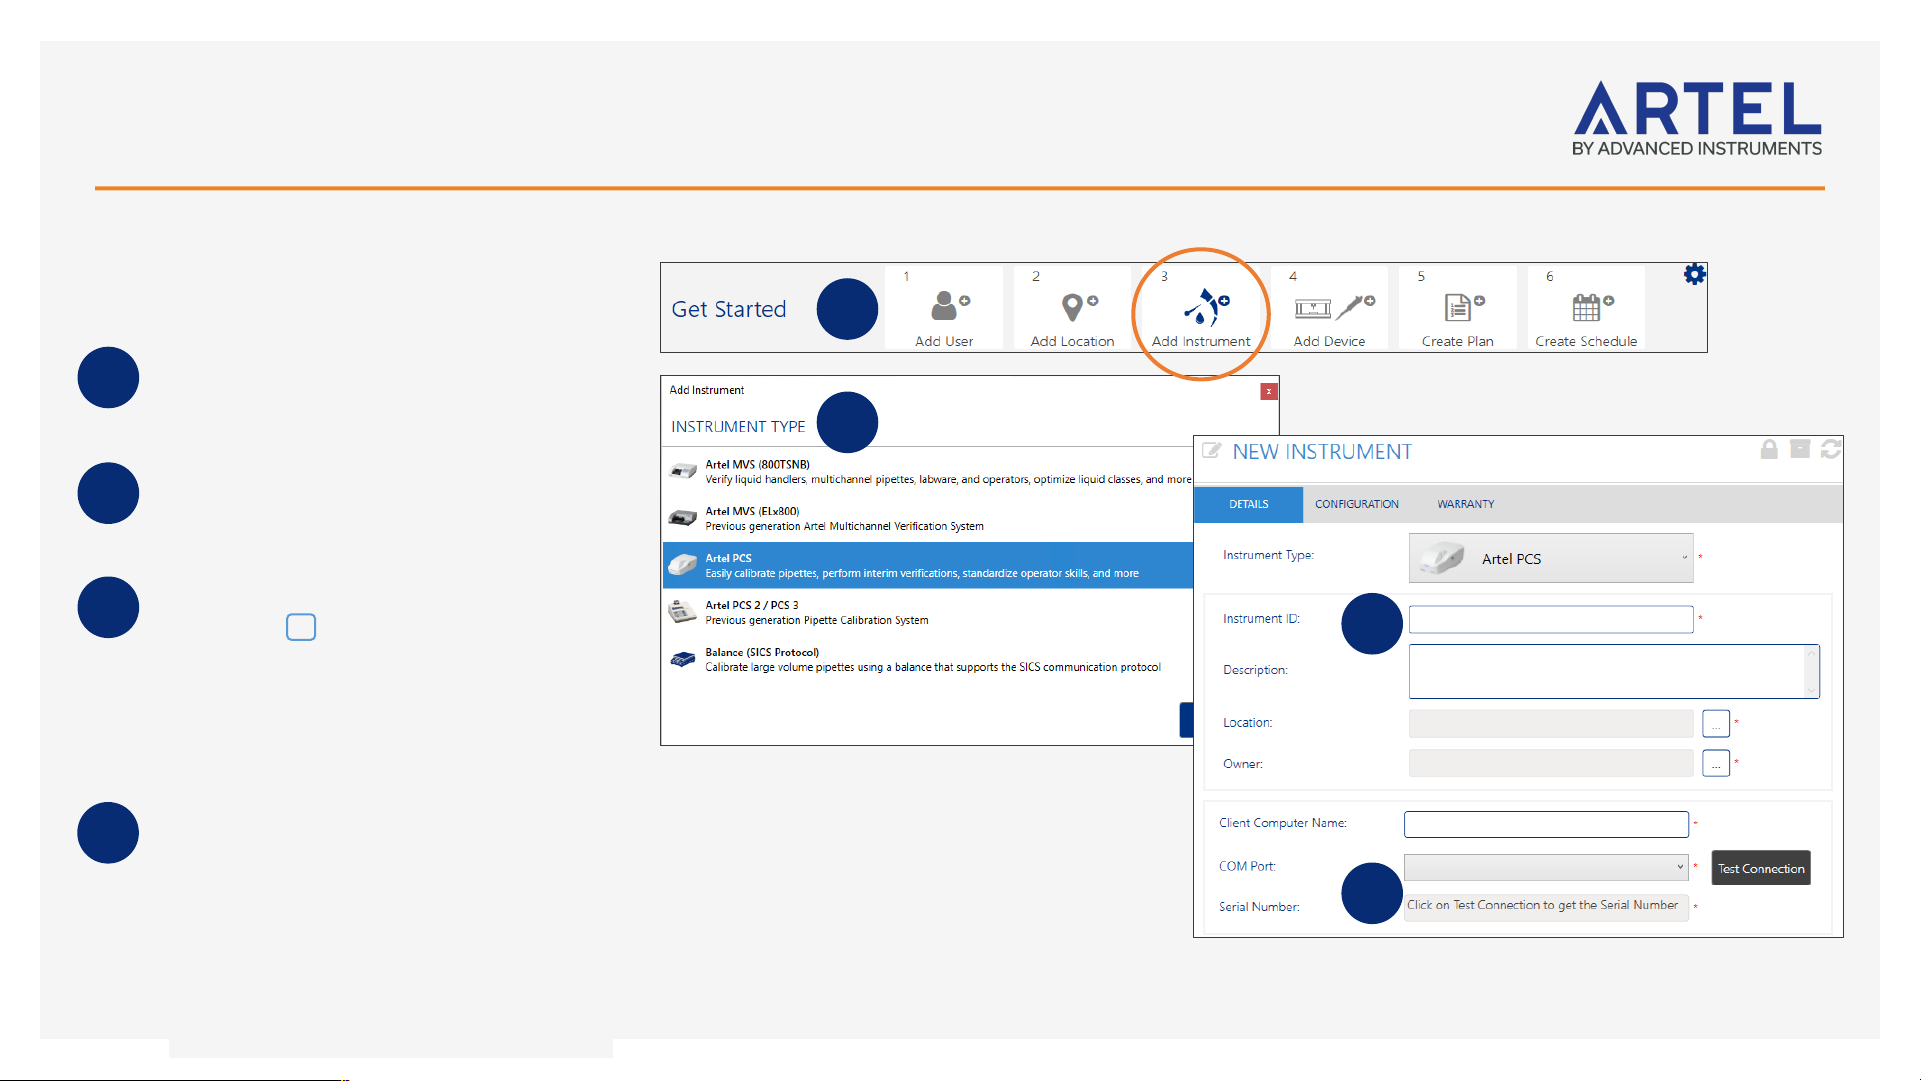Click the Instrument ID input field
The height and width of the screenshot is (1081, 1921).
point(1551,619)
